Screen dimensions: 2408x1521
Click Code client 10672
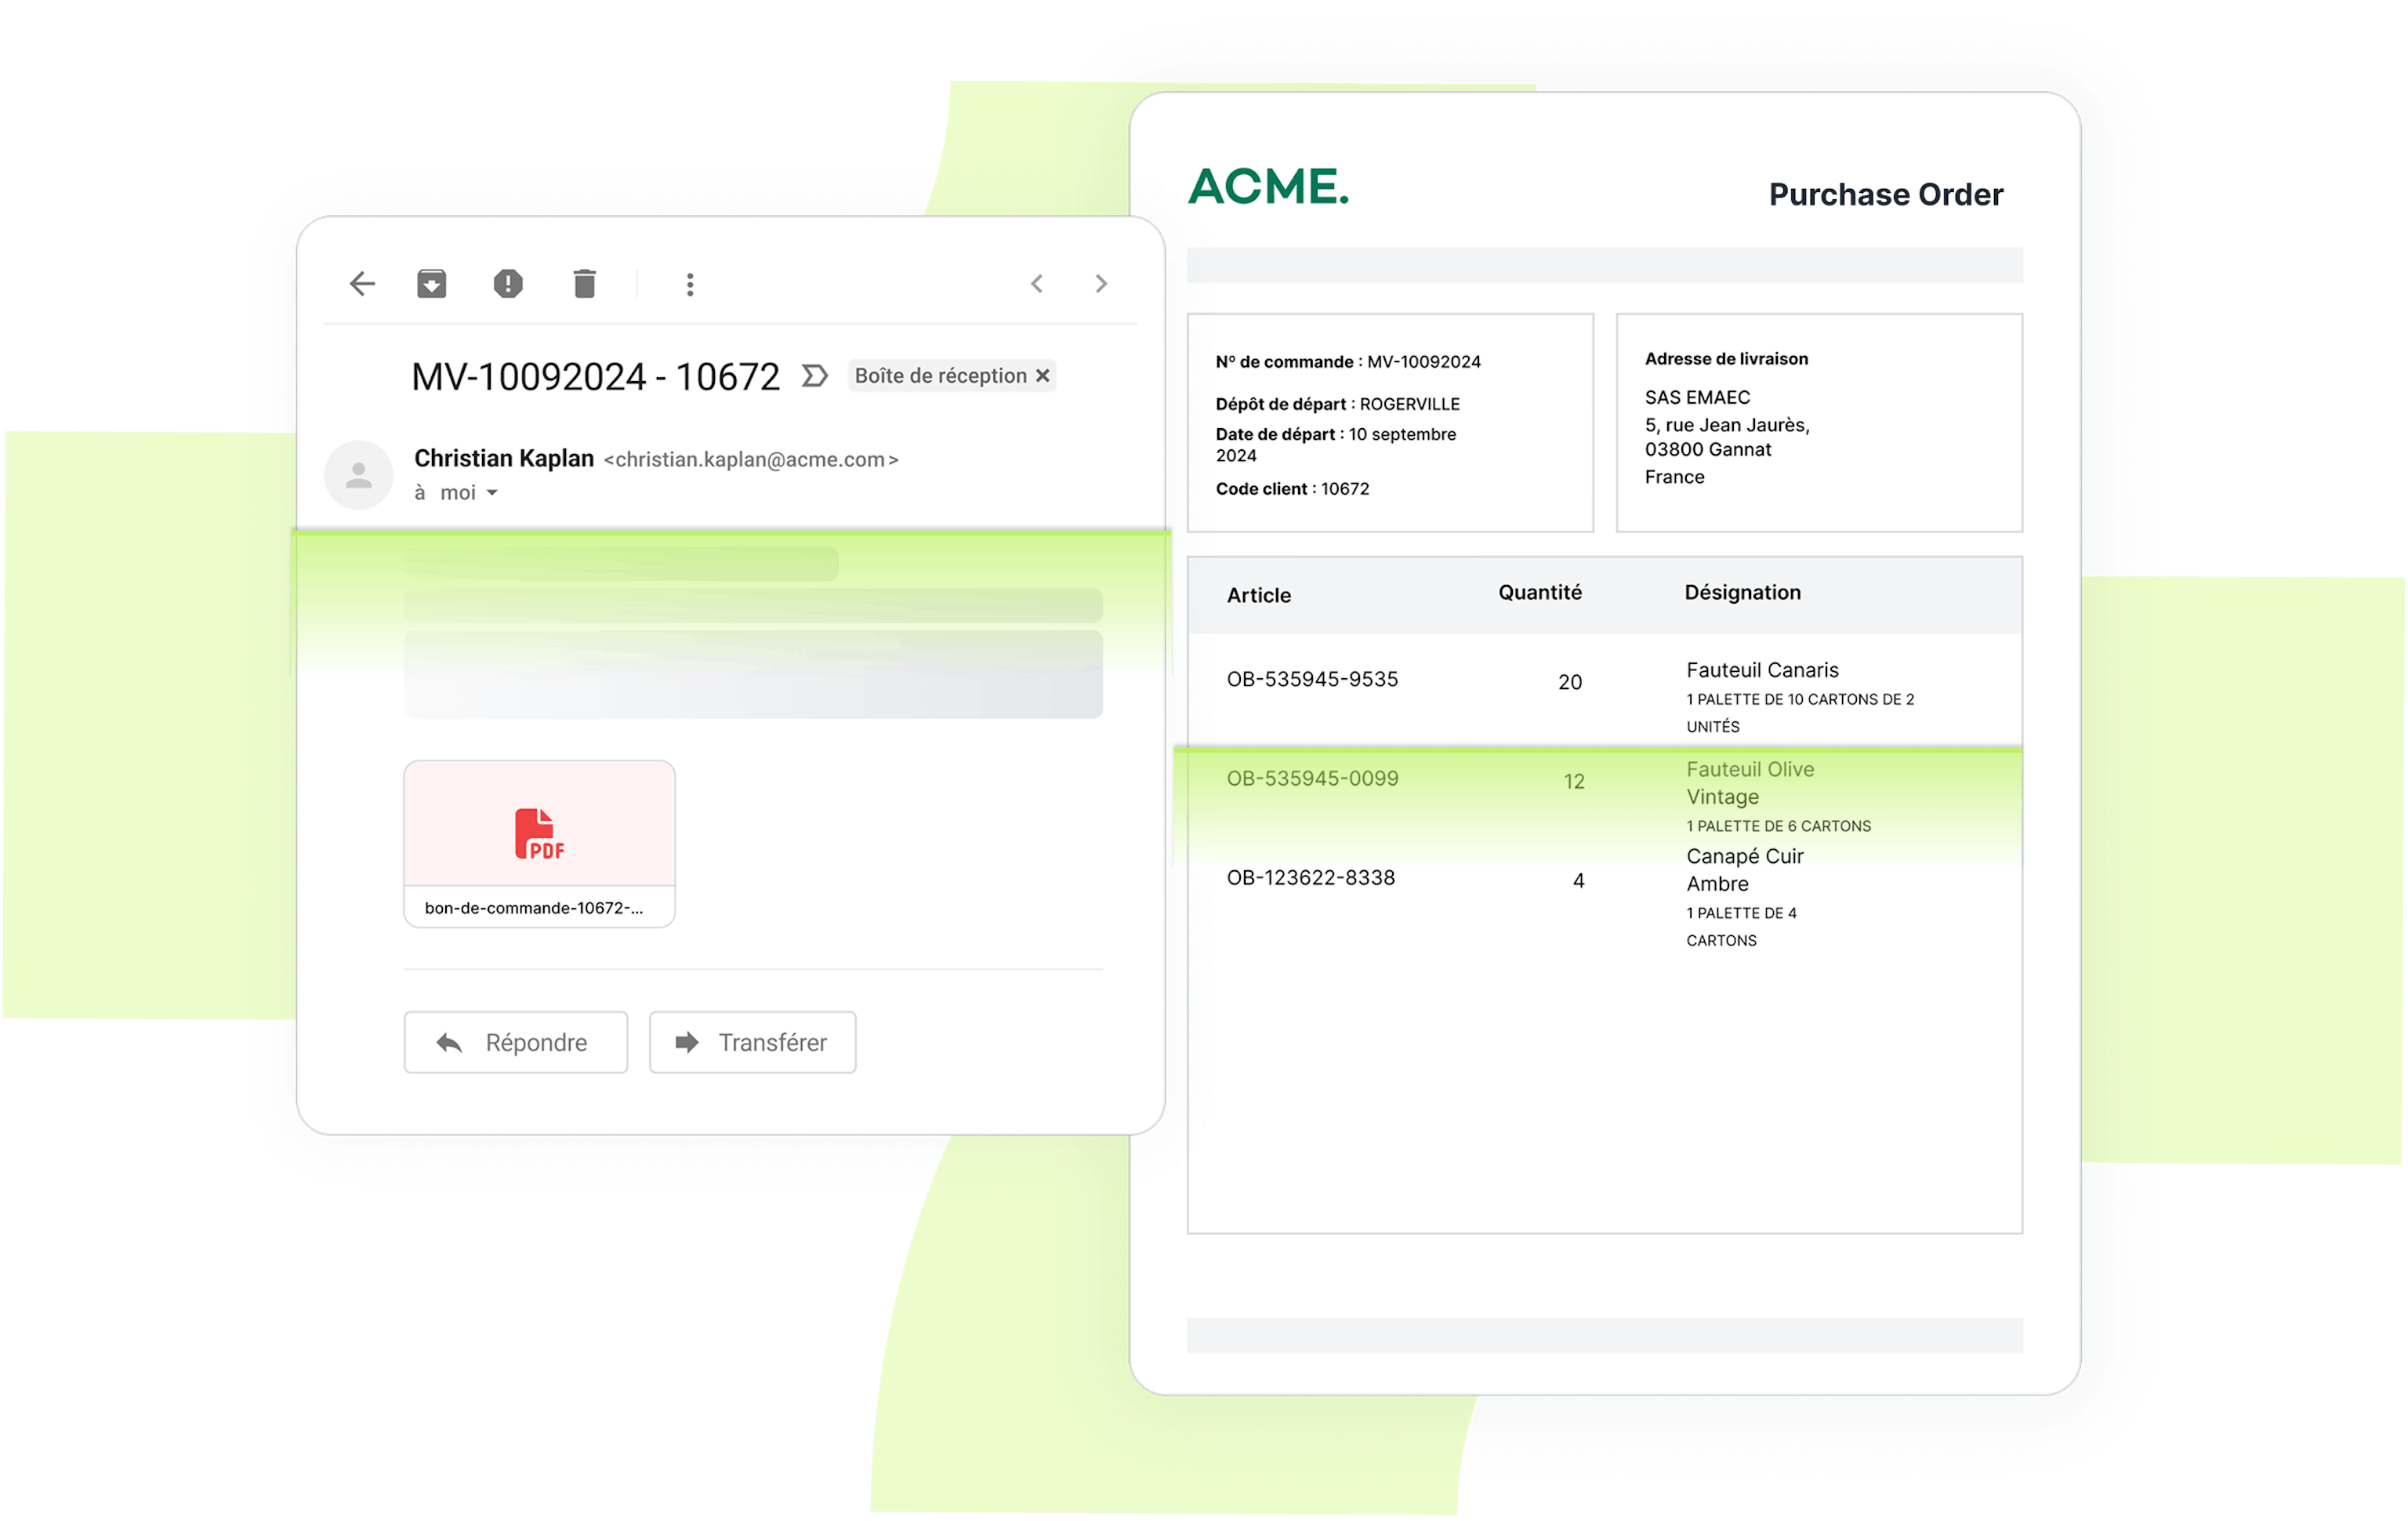click(1292, 489)
